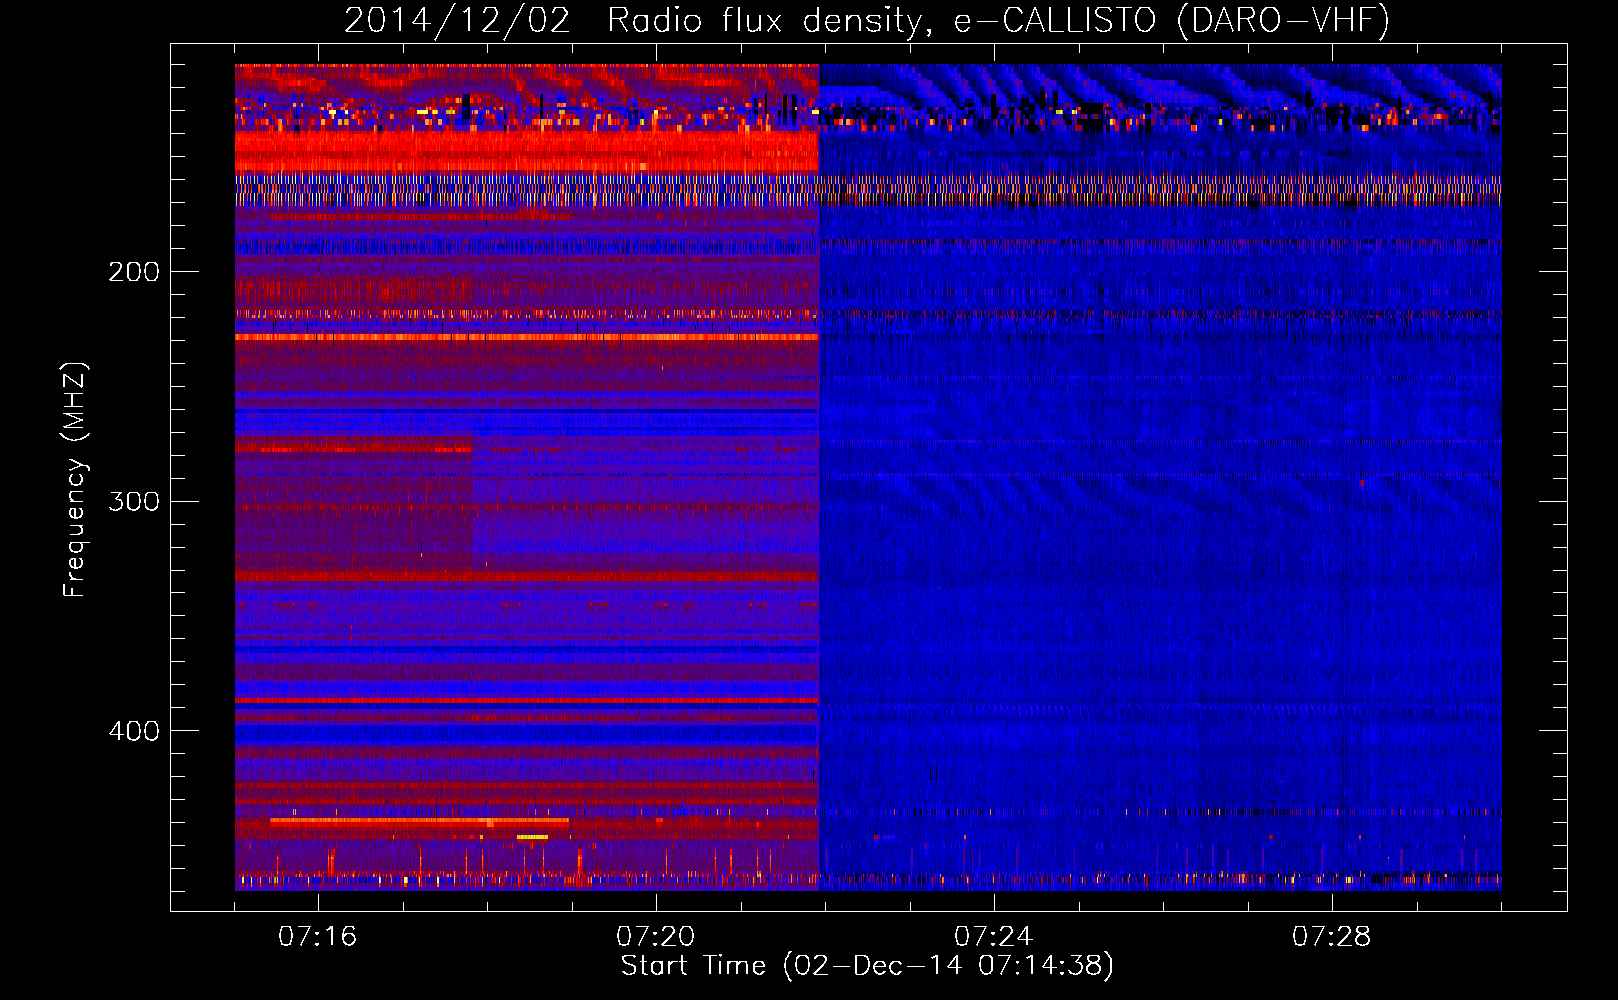Viewport: 1618px width, 1000px height.
Task: Click the plot title 'Radio flux density, e-CALLISTO (DARO-VHF)'
Action: (x=998, y=20)
